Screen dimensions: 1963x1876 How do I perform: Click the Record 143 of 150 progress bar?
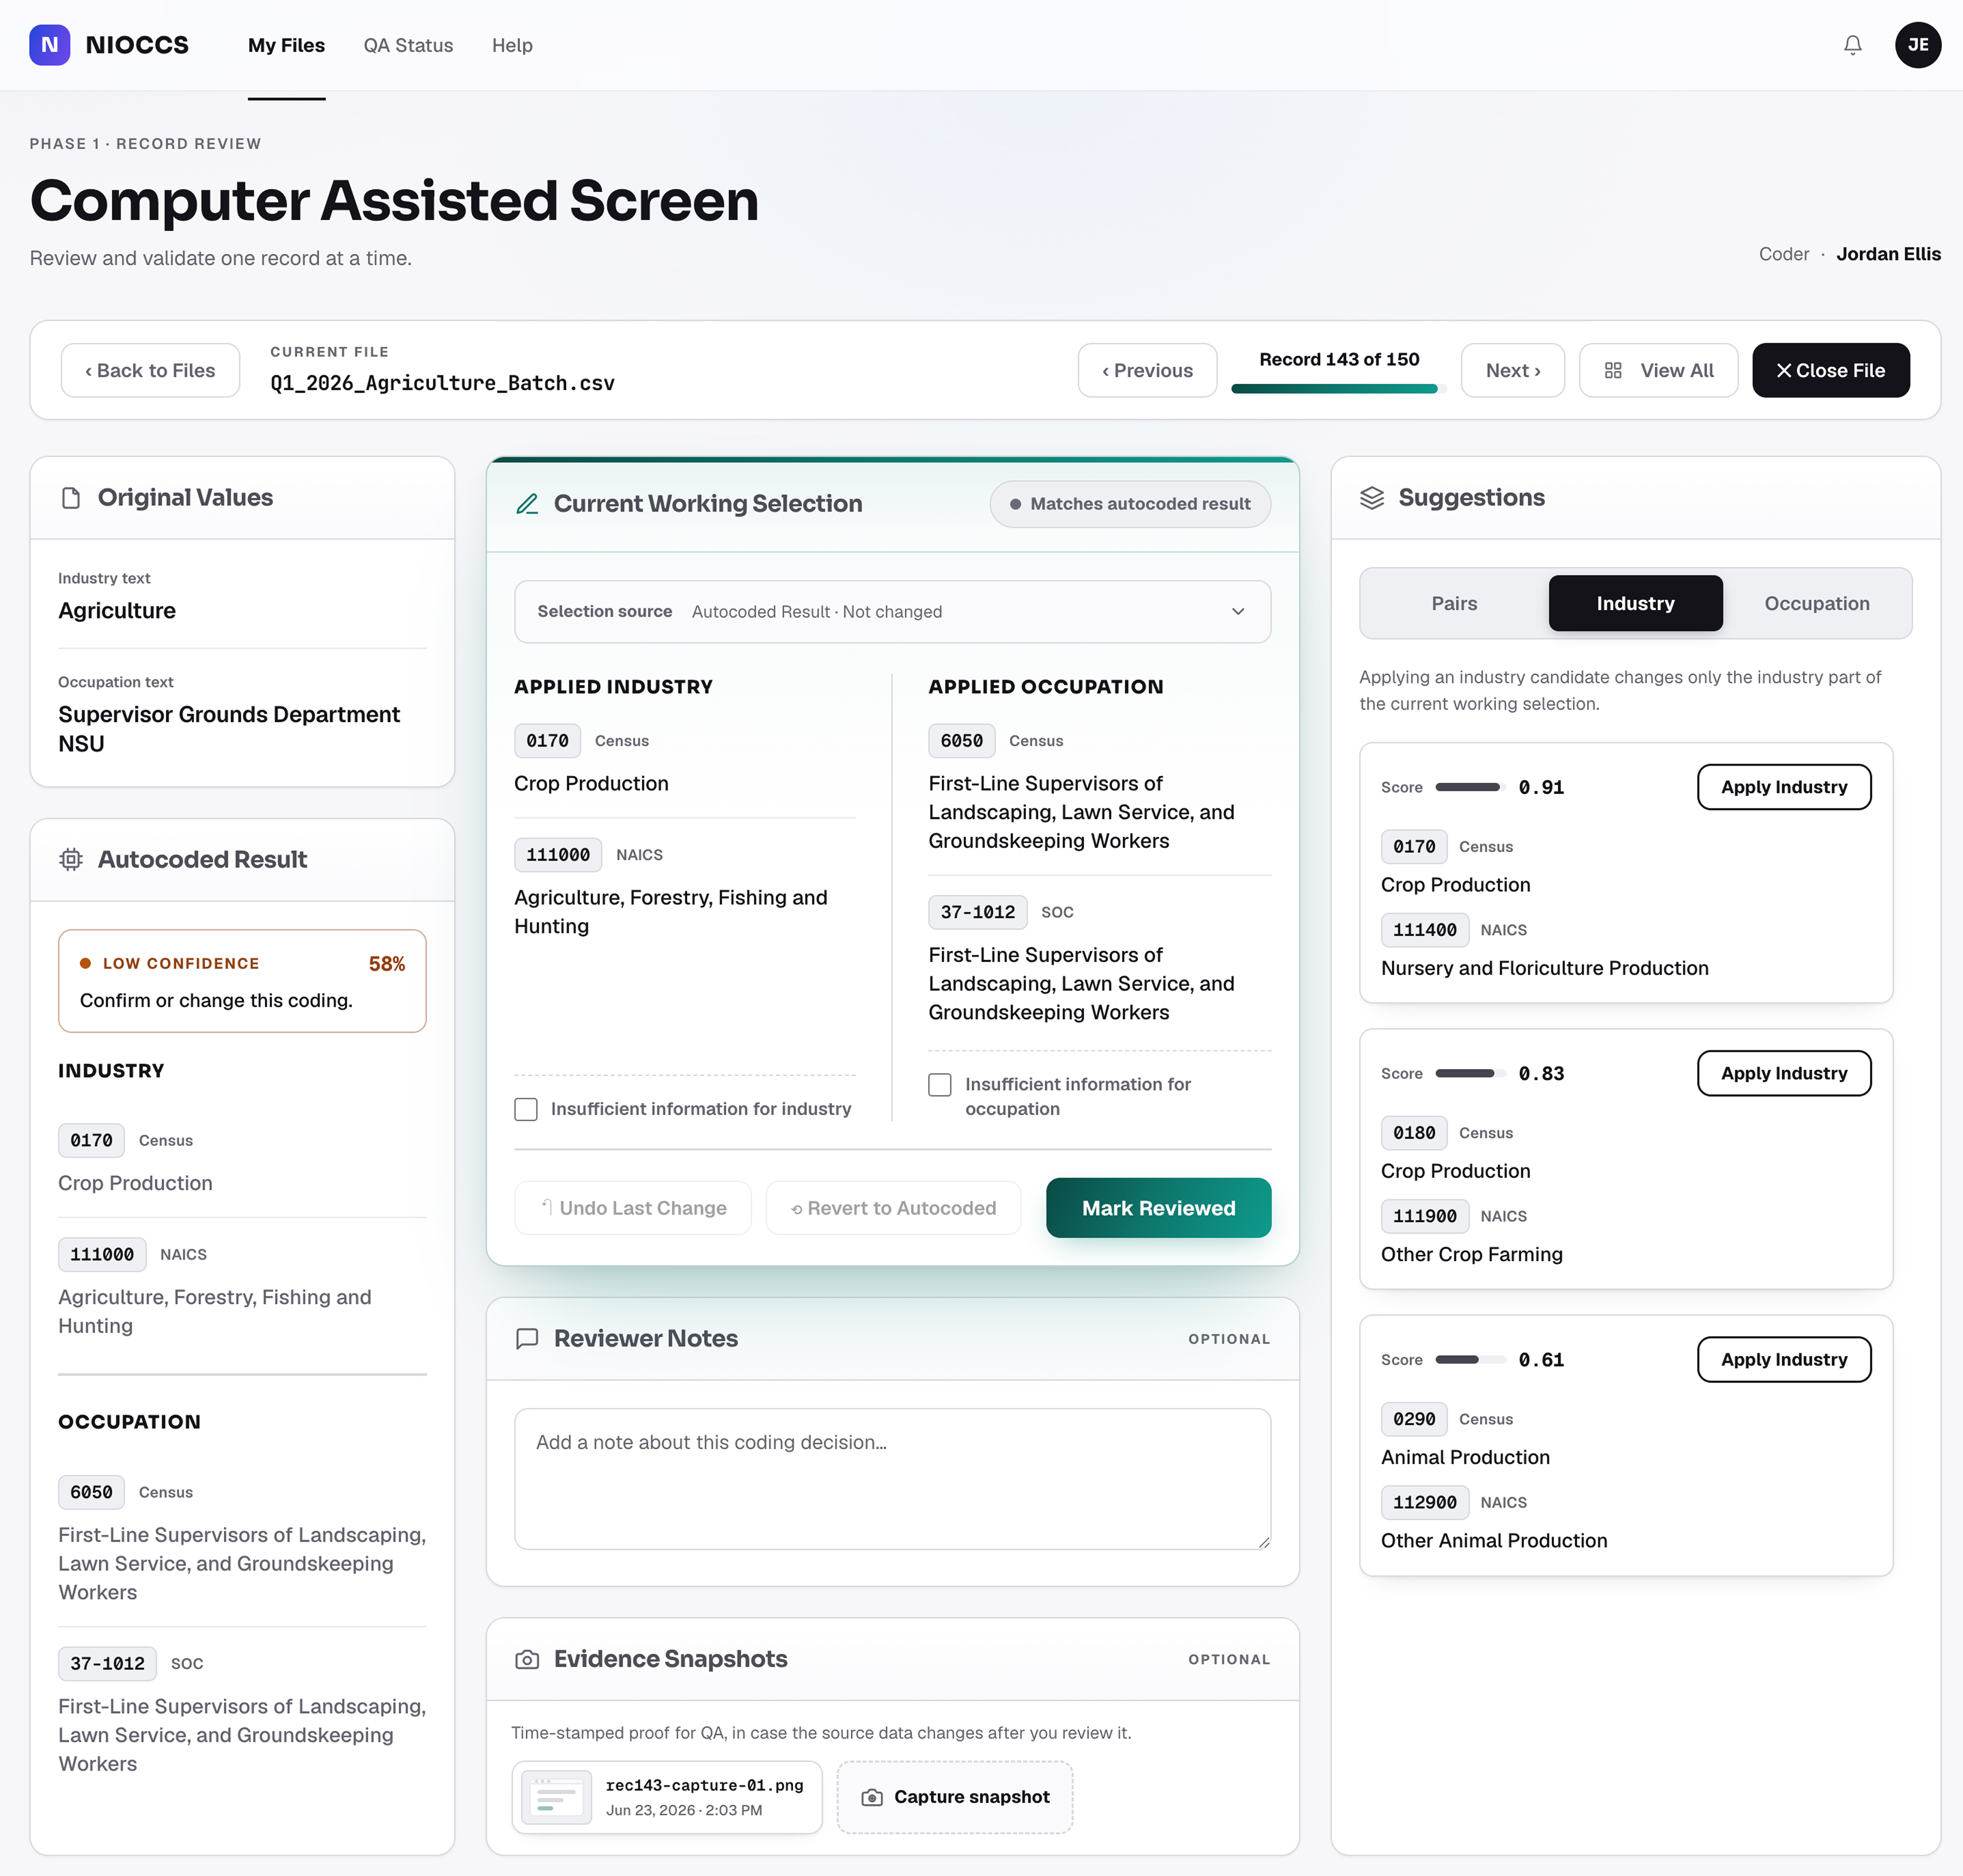(x=1338, y=389)
